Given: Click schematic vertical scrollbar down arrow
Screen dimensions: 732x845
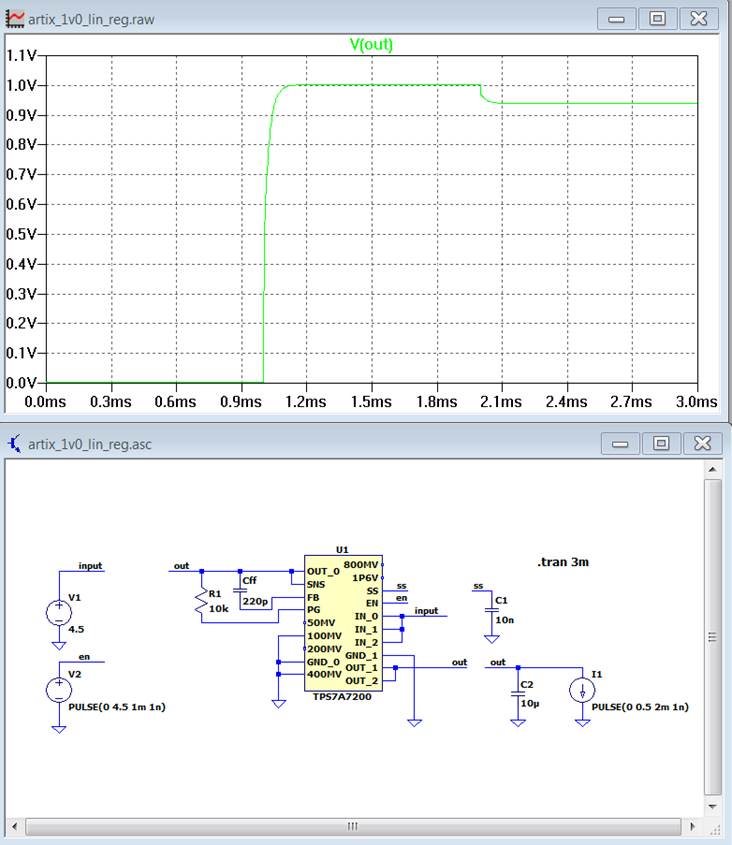Looking at the screenshot, I should coord(712,806).
